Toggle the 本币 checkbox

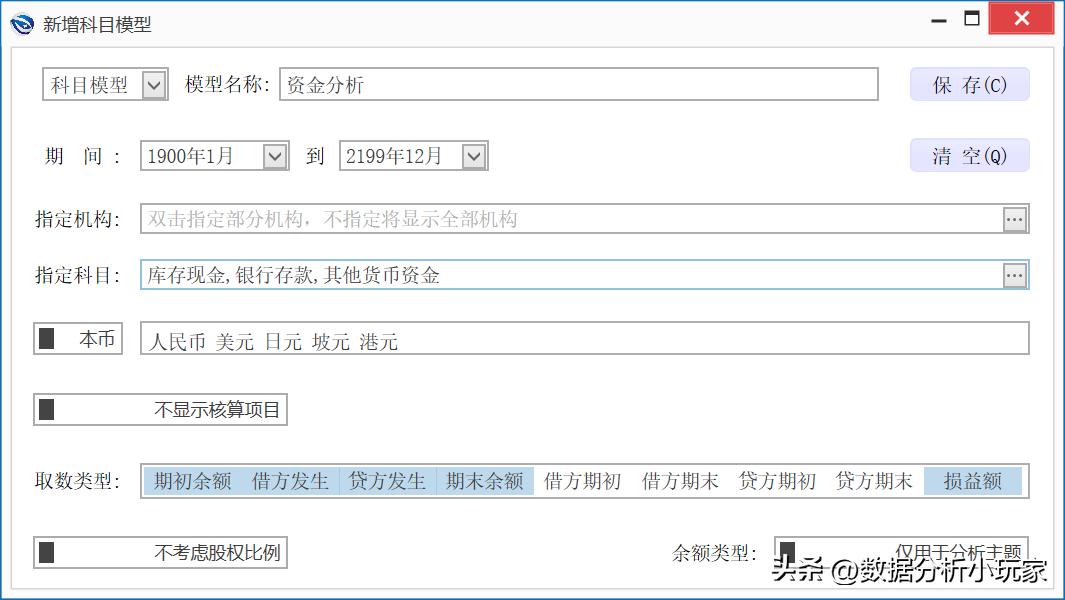point(46,338)
